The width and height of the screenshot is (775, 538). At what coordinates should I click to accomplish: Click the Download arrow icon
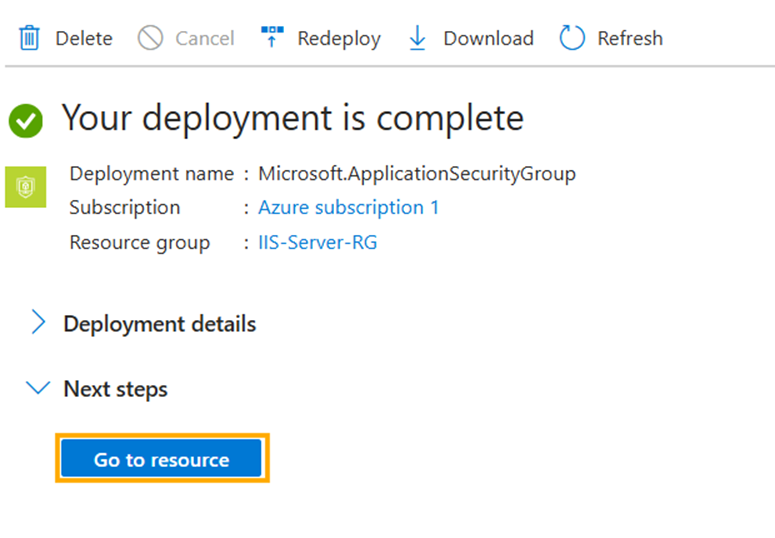(418, 39)
